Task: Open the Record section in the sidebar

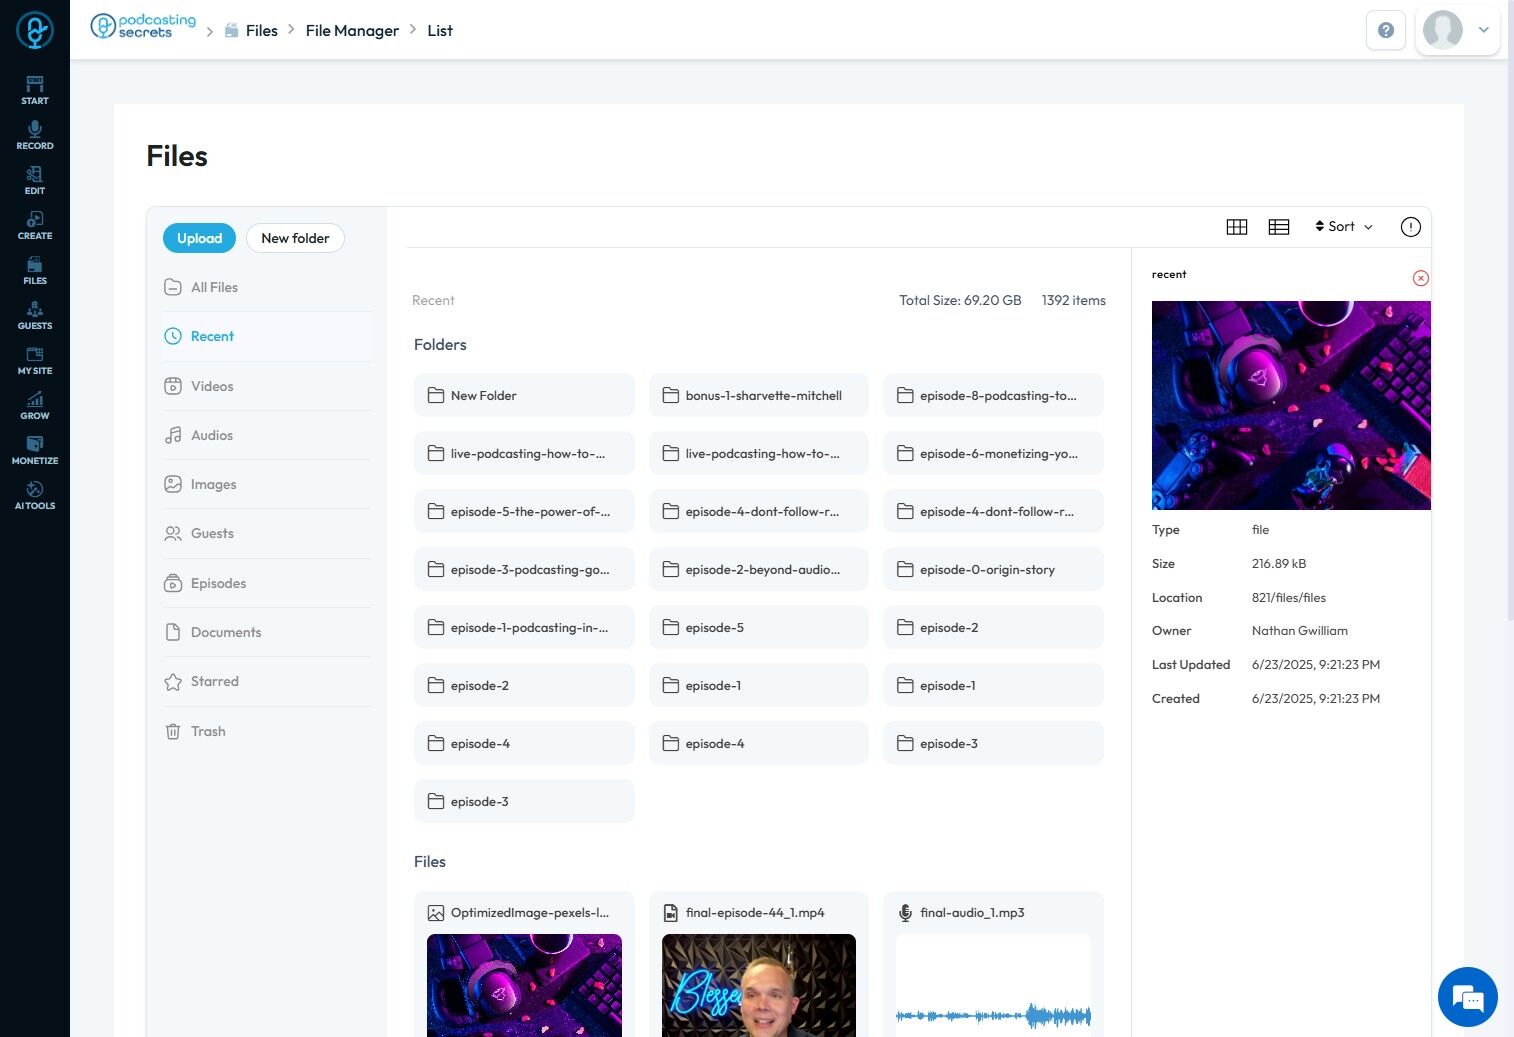Action: pos(35,135)
